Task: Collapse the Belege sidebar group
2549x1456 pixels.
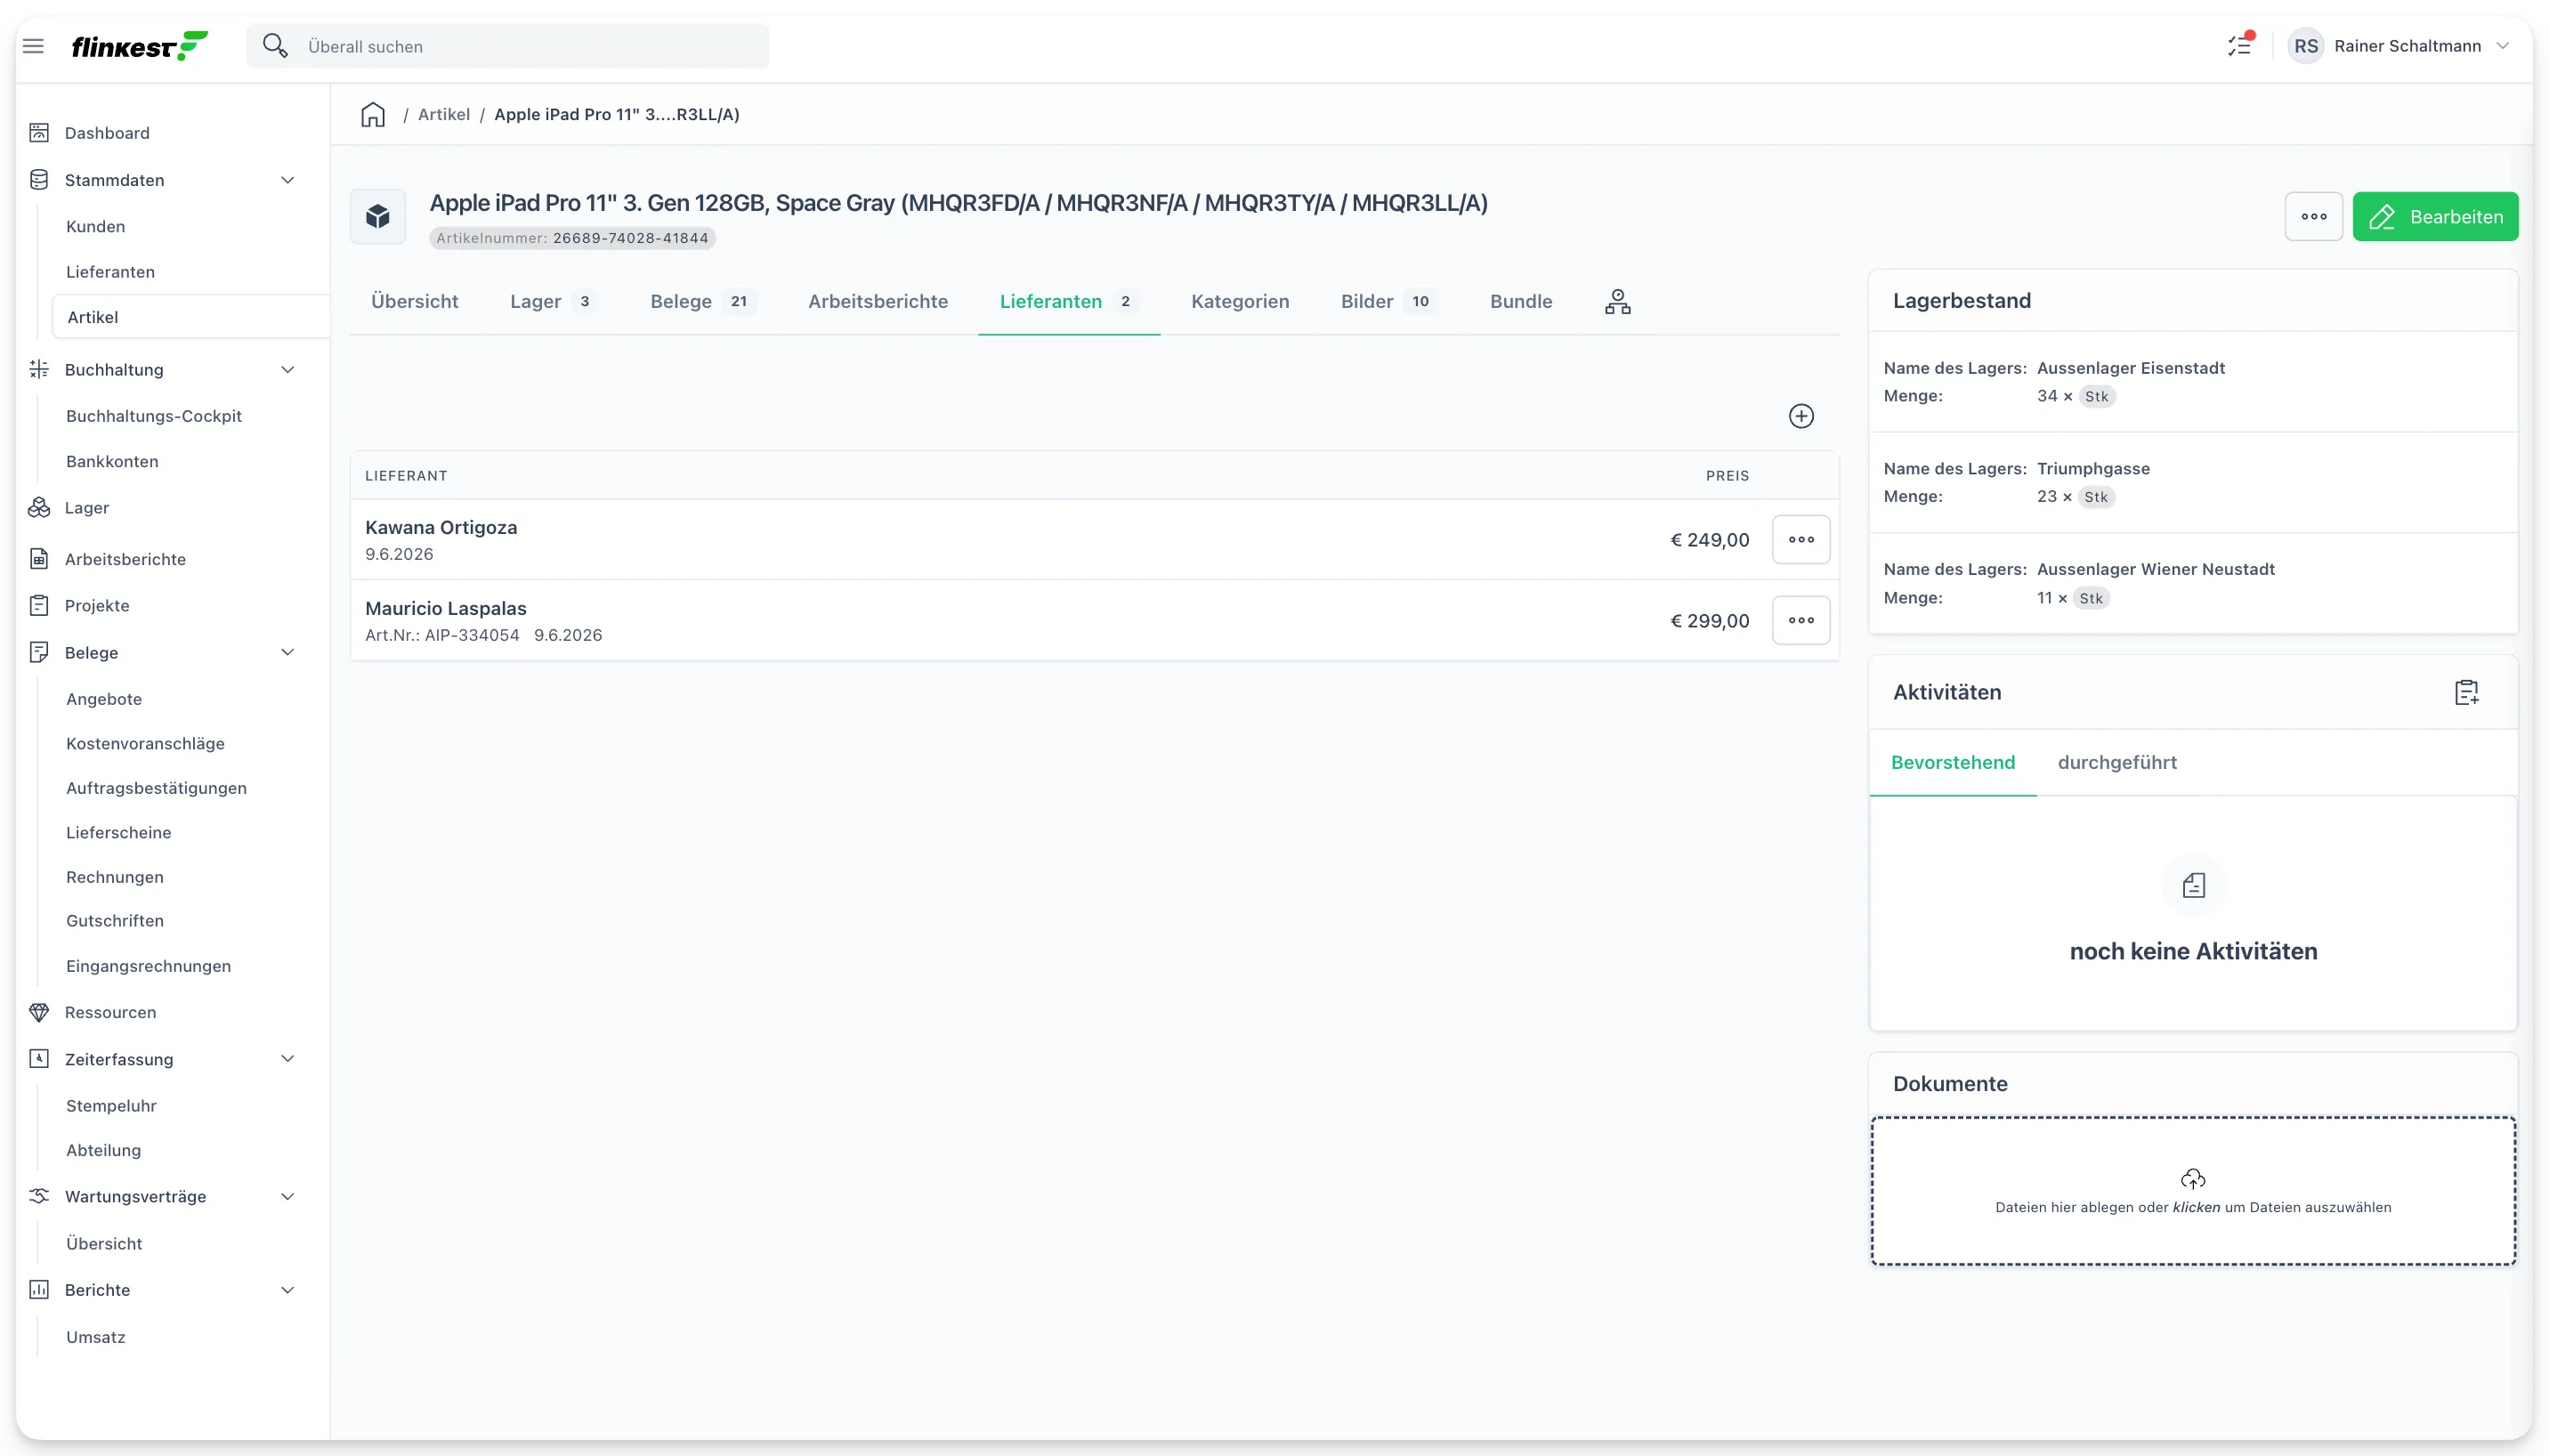Action: tap(287, 653)
